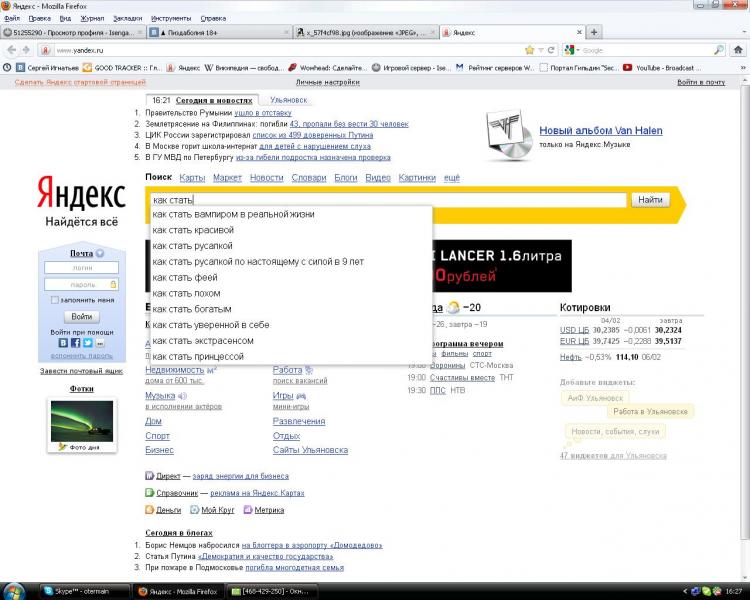Image resolution: width=750 pixels, height=600 pixels.
Task: Click the Найти search button
Action: pos(651,200)
